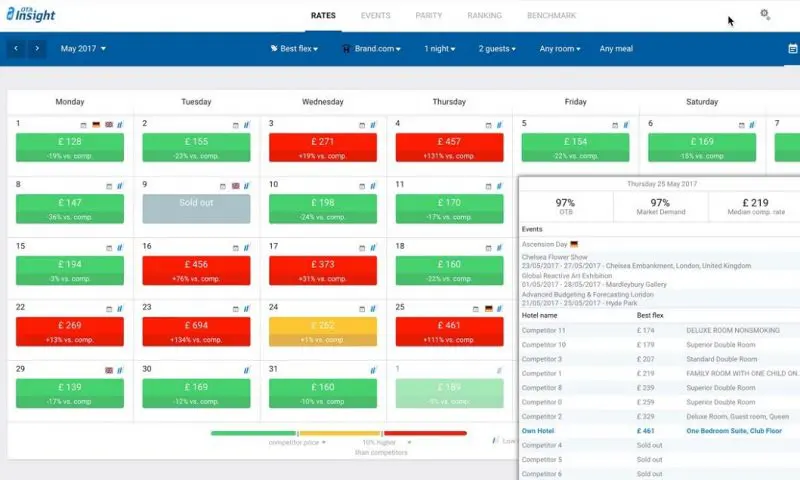This screenshot has width=800, height=480.
Task: Click the red segment of the threshold bar
Action: click(x=426, y=433)
